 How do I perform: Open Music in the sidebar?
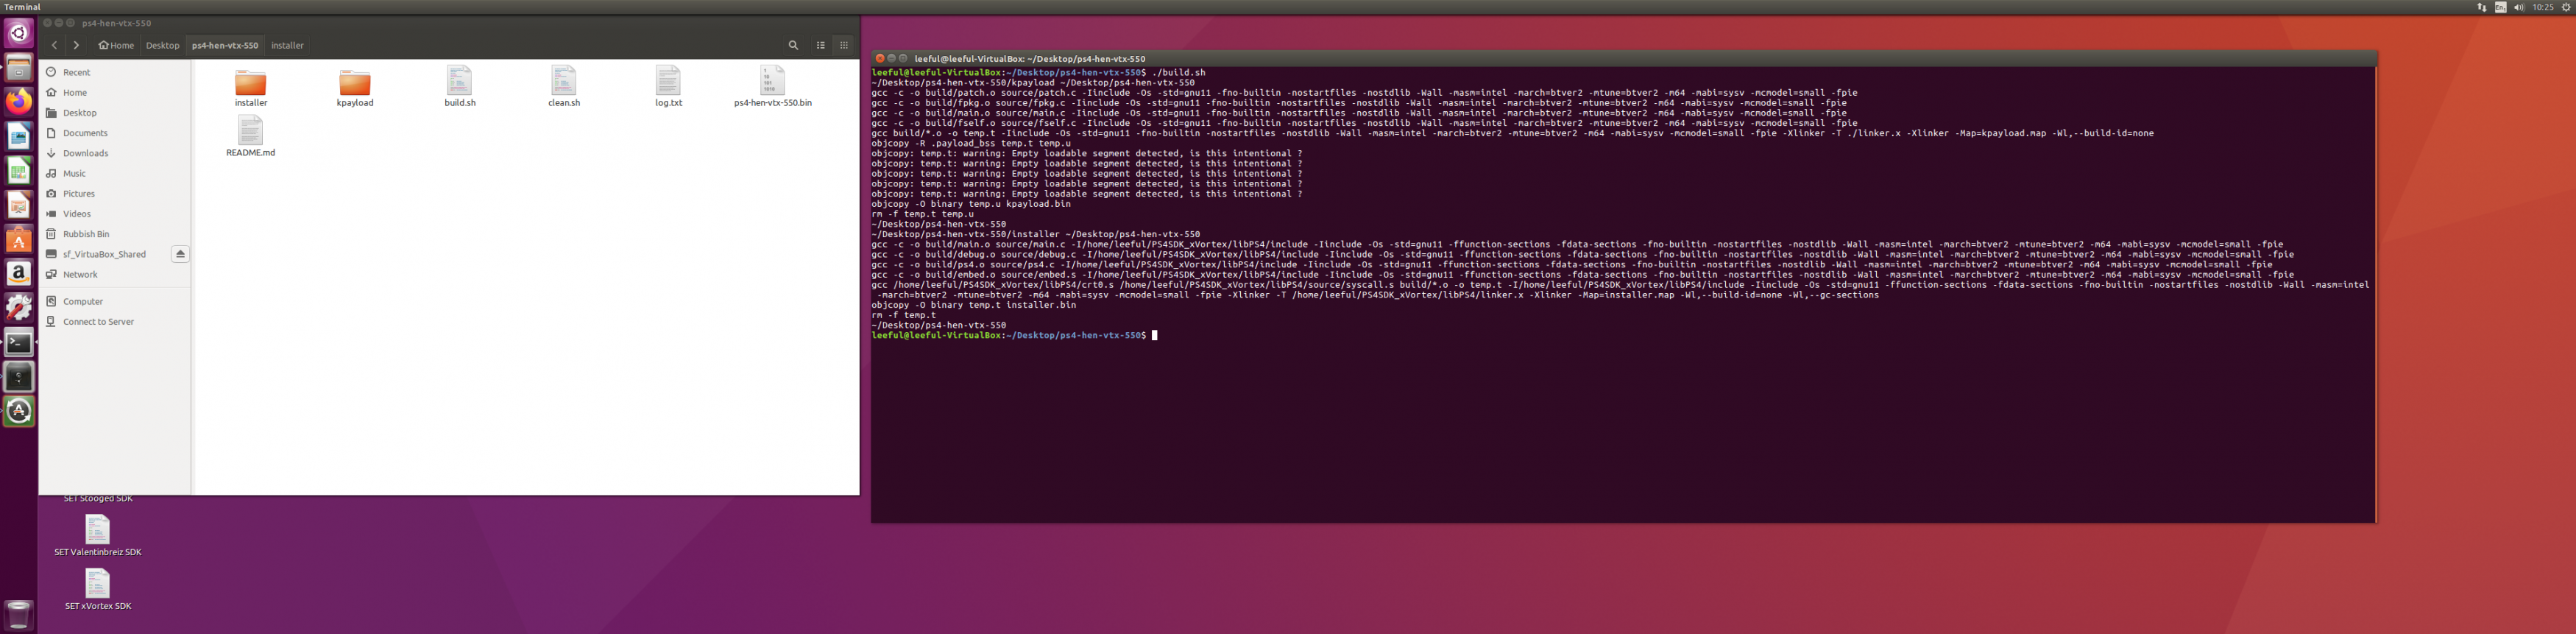point(115,173)
